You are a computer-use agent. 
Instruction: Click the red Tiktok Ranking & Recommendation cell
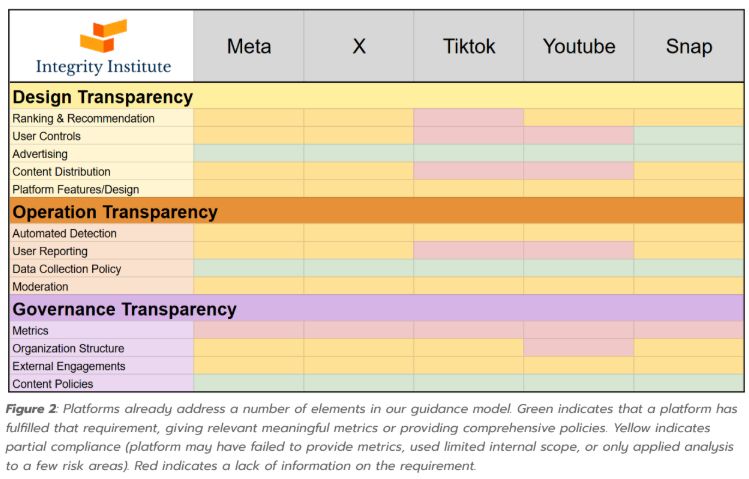point(469,118)
